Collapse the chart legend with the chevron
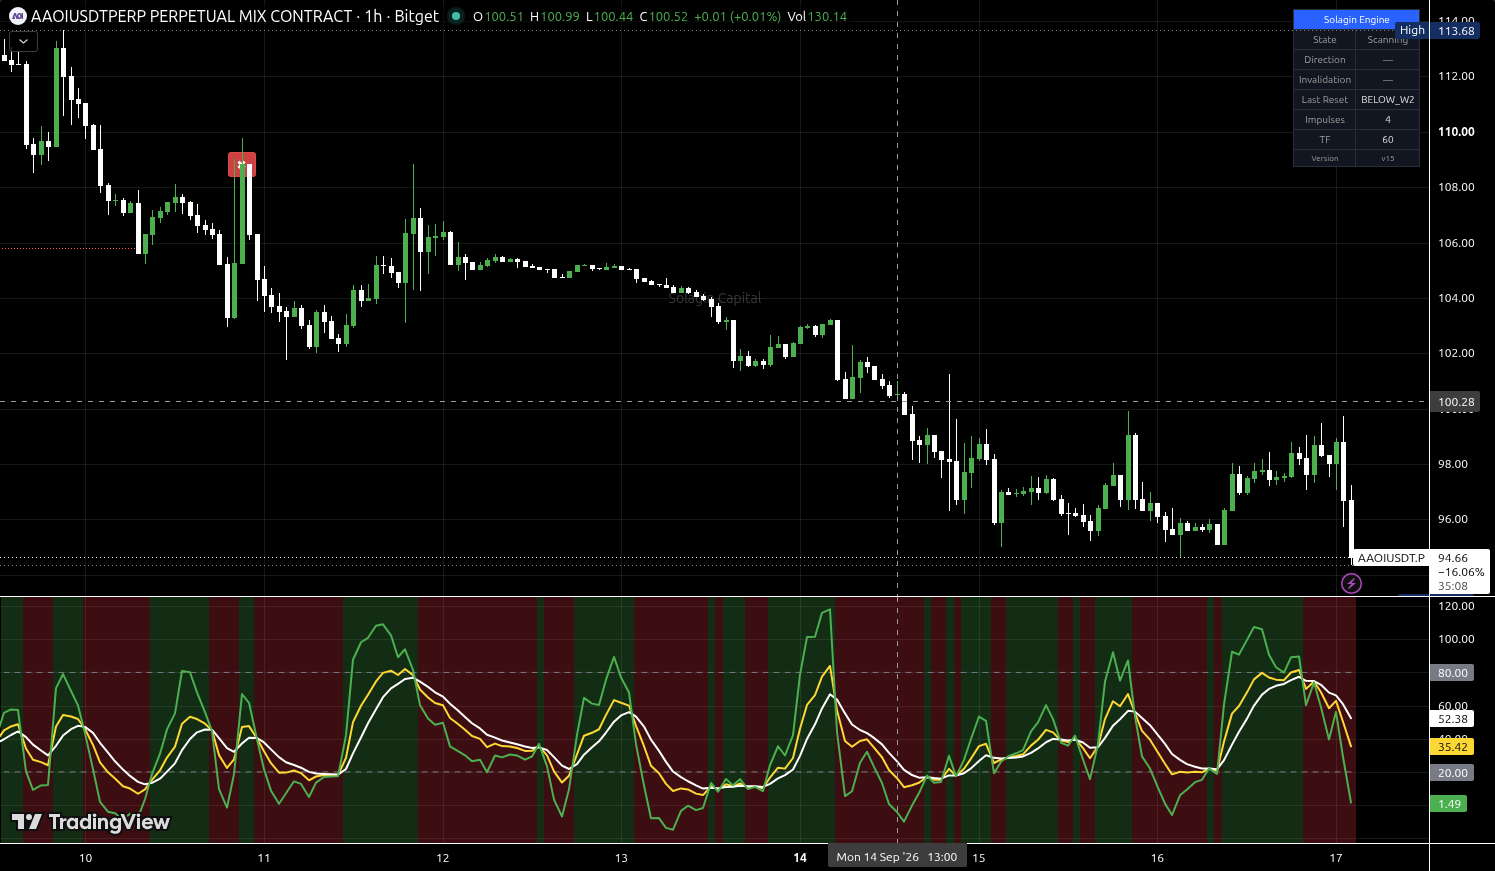The width and height of the screenshot is (1495, 871). pos(23,42)
